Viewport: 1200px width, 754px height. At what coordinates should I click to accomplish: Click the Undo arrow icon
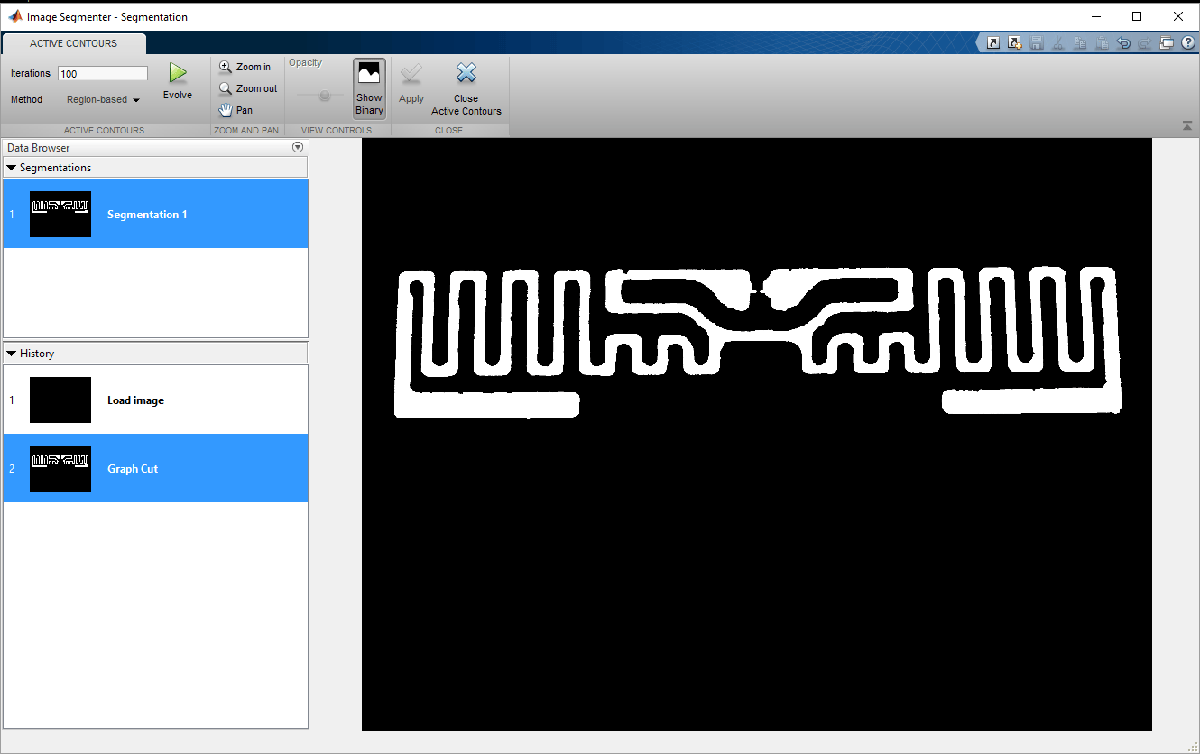1124,43
